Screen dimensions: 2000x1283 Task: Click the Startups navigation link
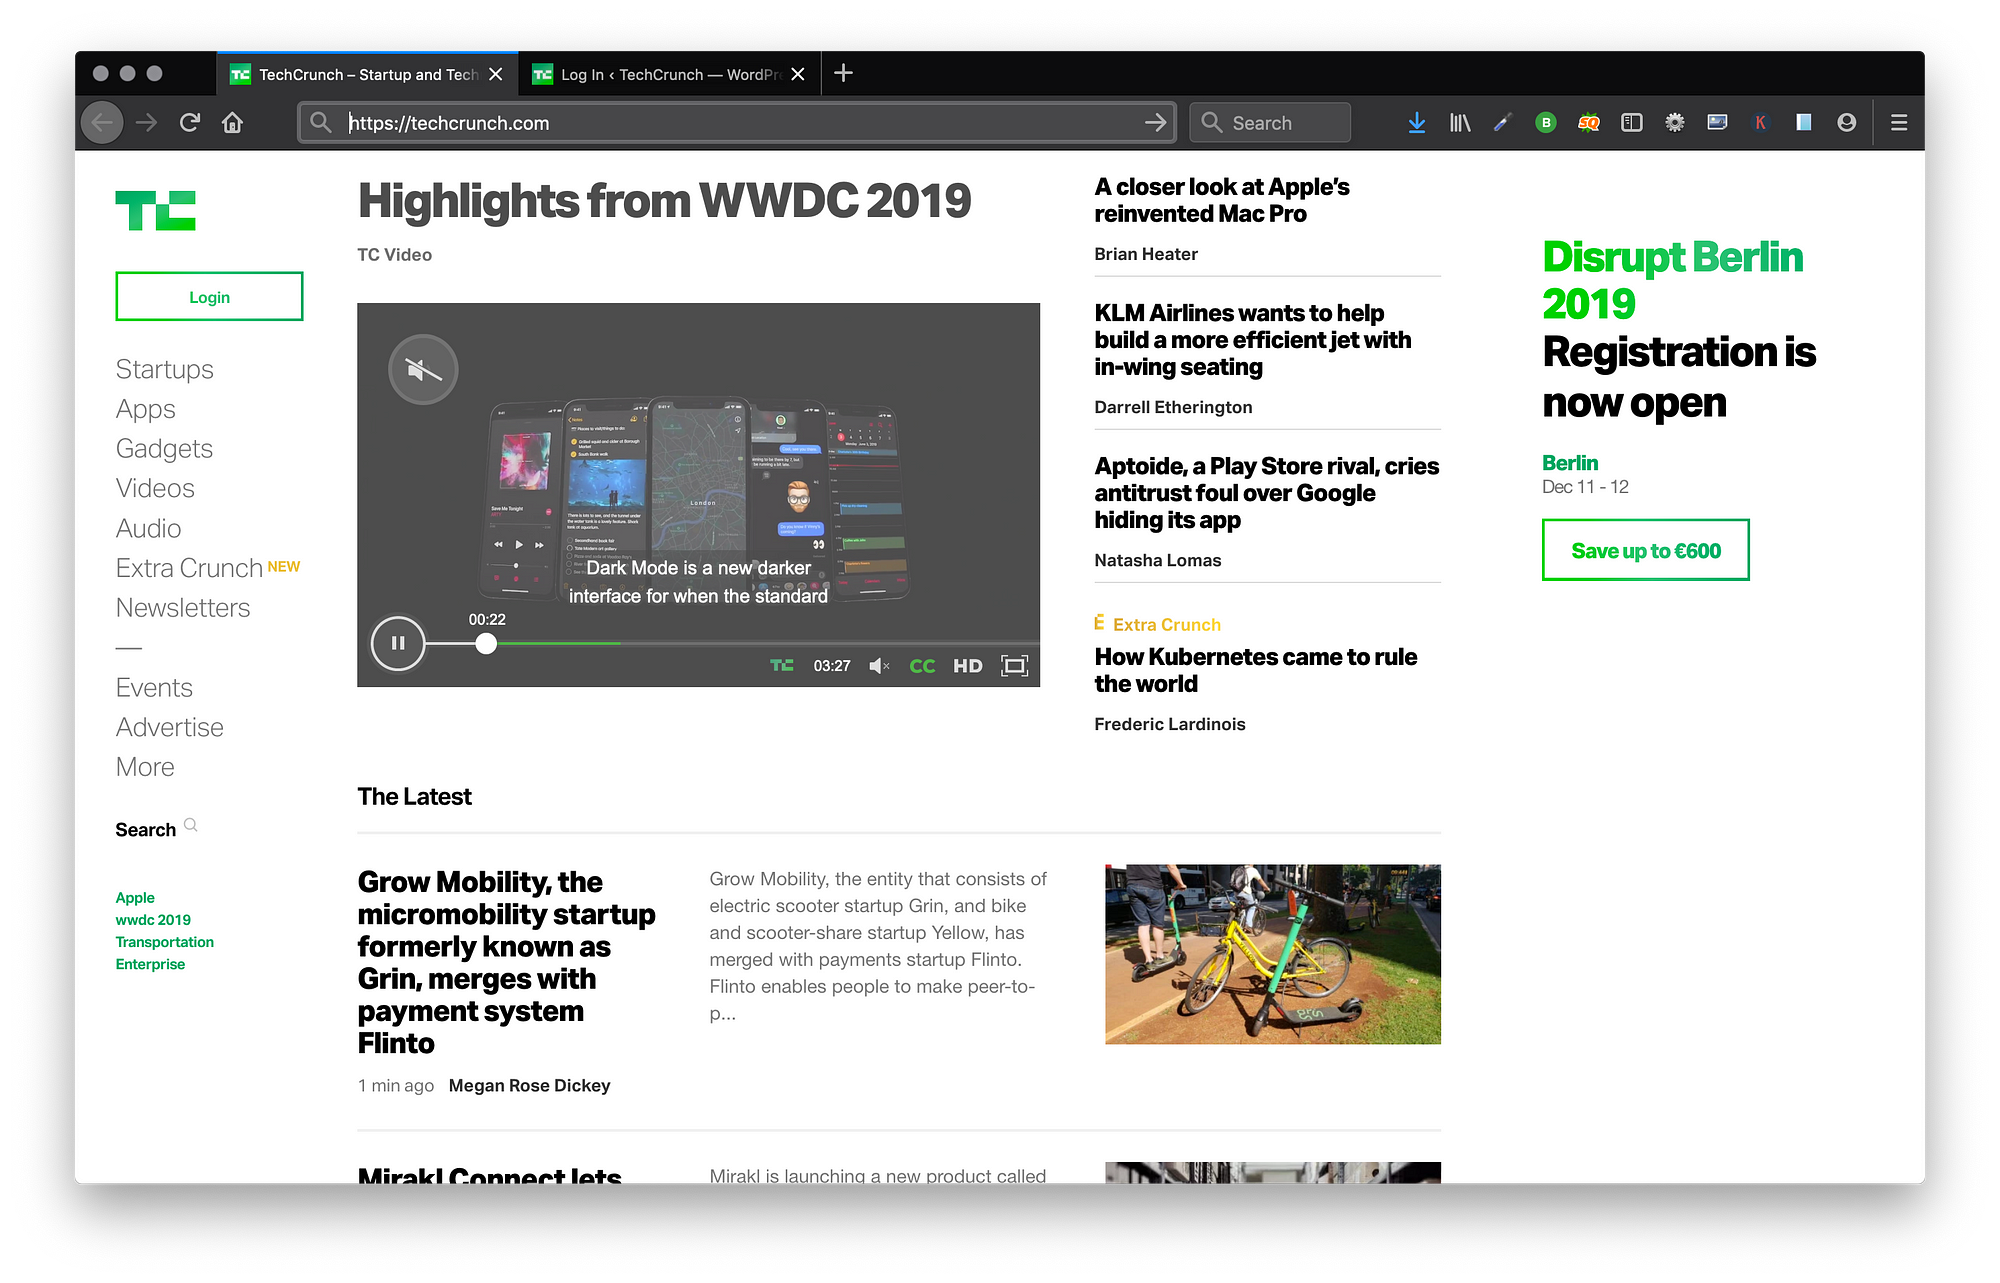pyautogui.click(x=163, y=367)
